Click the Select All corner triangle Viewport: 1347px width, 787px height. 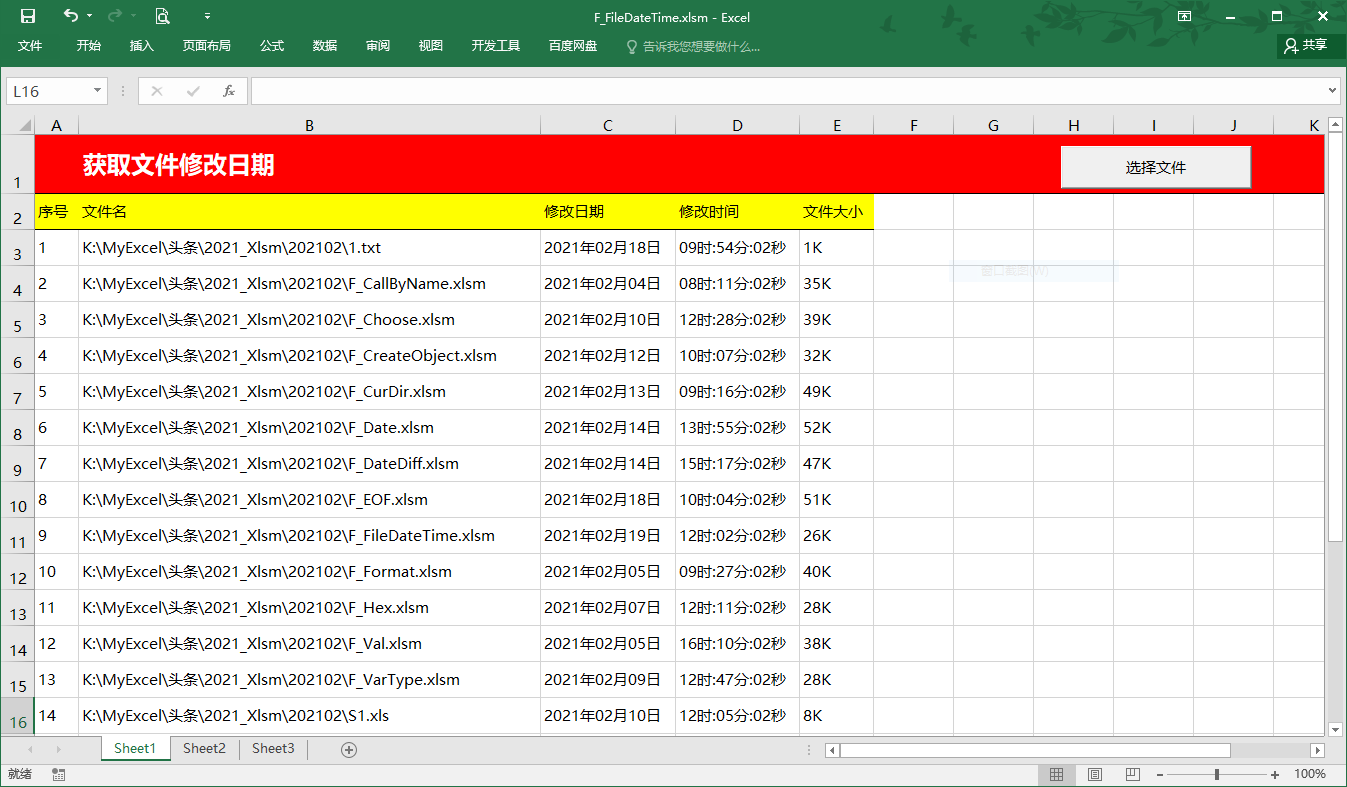(x=18, y=125)
